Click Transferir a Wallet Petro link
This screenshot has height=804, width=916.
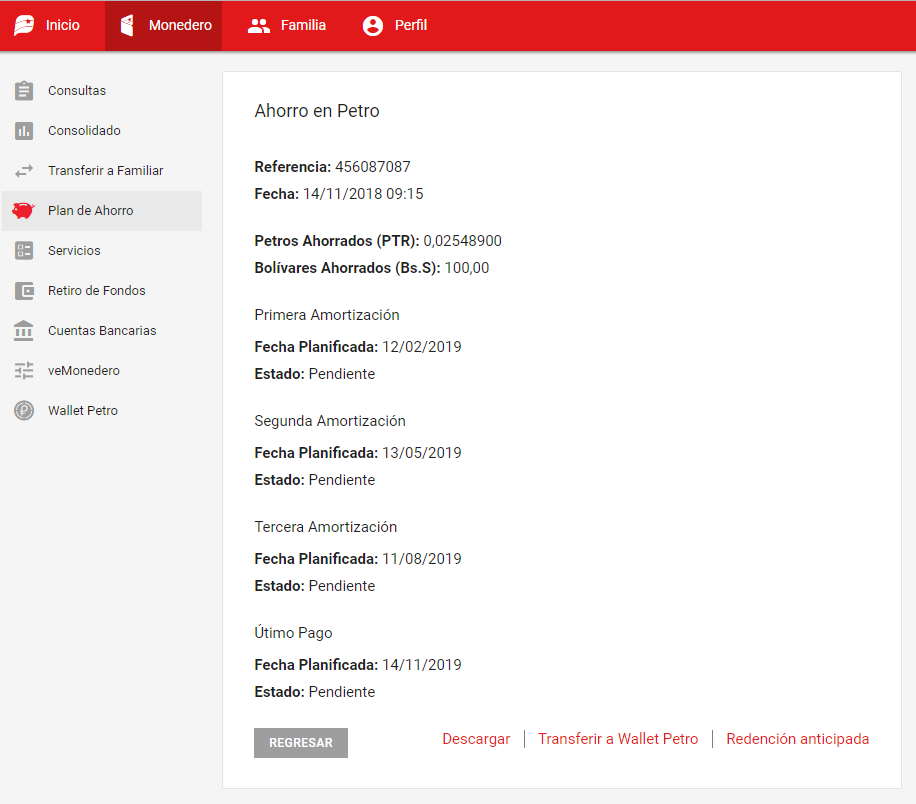[618, 739]
